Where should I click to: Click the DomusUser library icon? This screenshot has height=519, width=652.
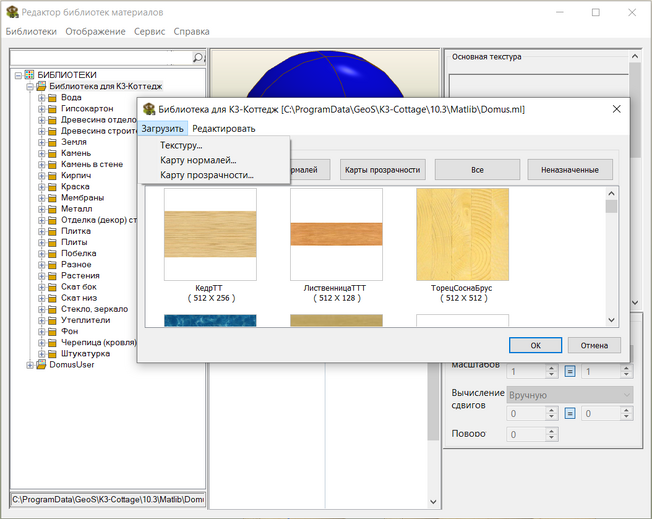pyautogui.click(x=41, y=365)
